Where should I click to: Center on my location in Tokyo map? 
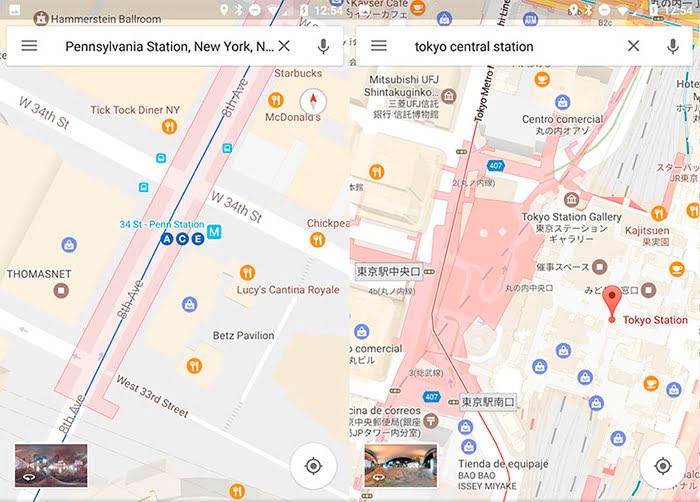pos(662,466)
